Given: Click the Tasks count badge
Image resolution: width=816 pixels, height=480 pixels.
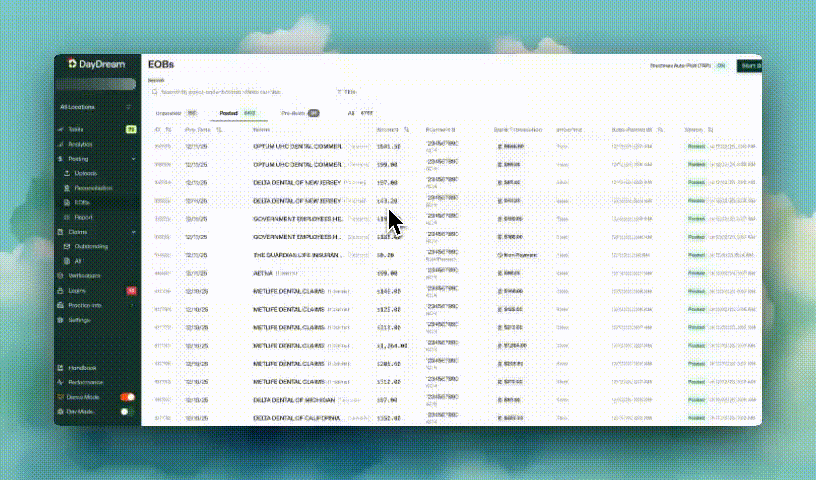Looking at the screenshot, I should coord(131,129).
